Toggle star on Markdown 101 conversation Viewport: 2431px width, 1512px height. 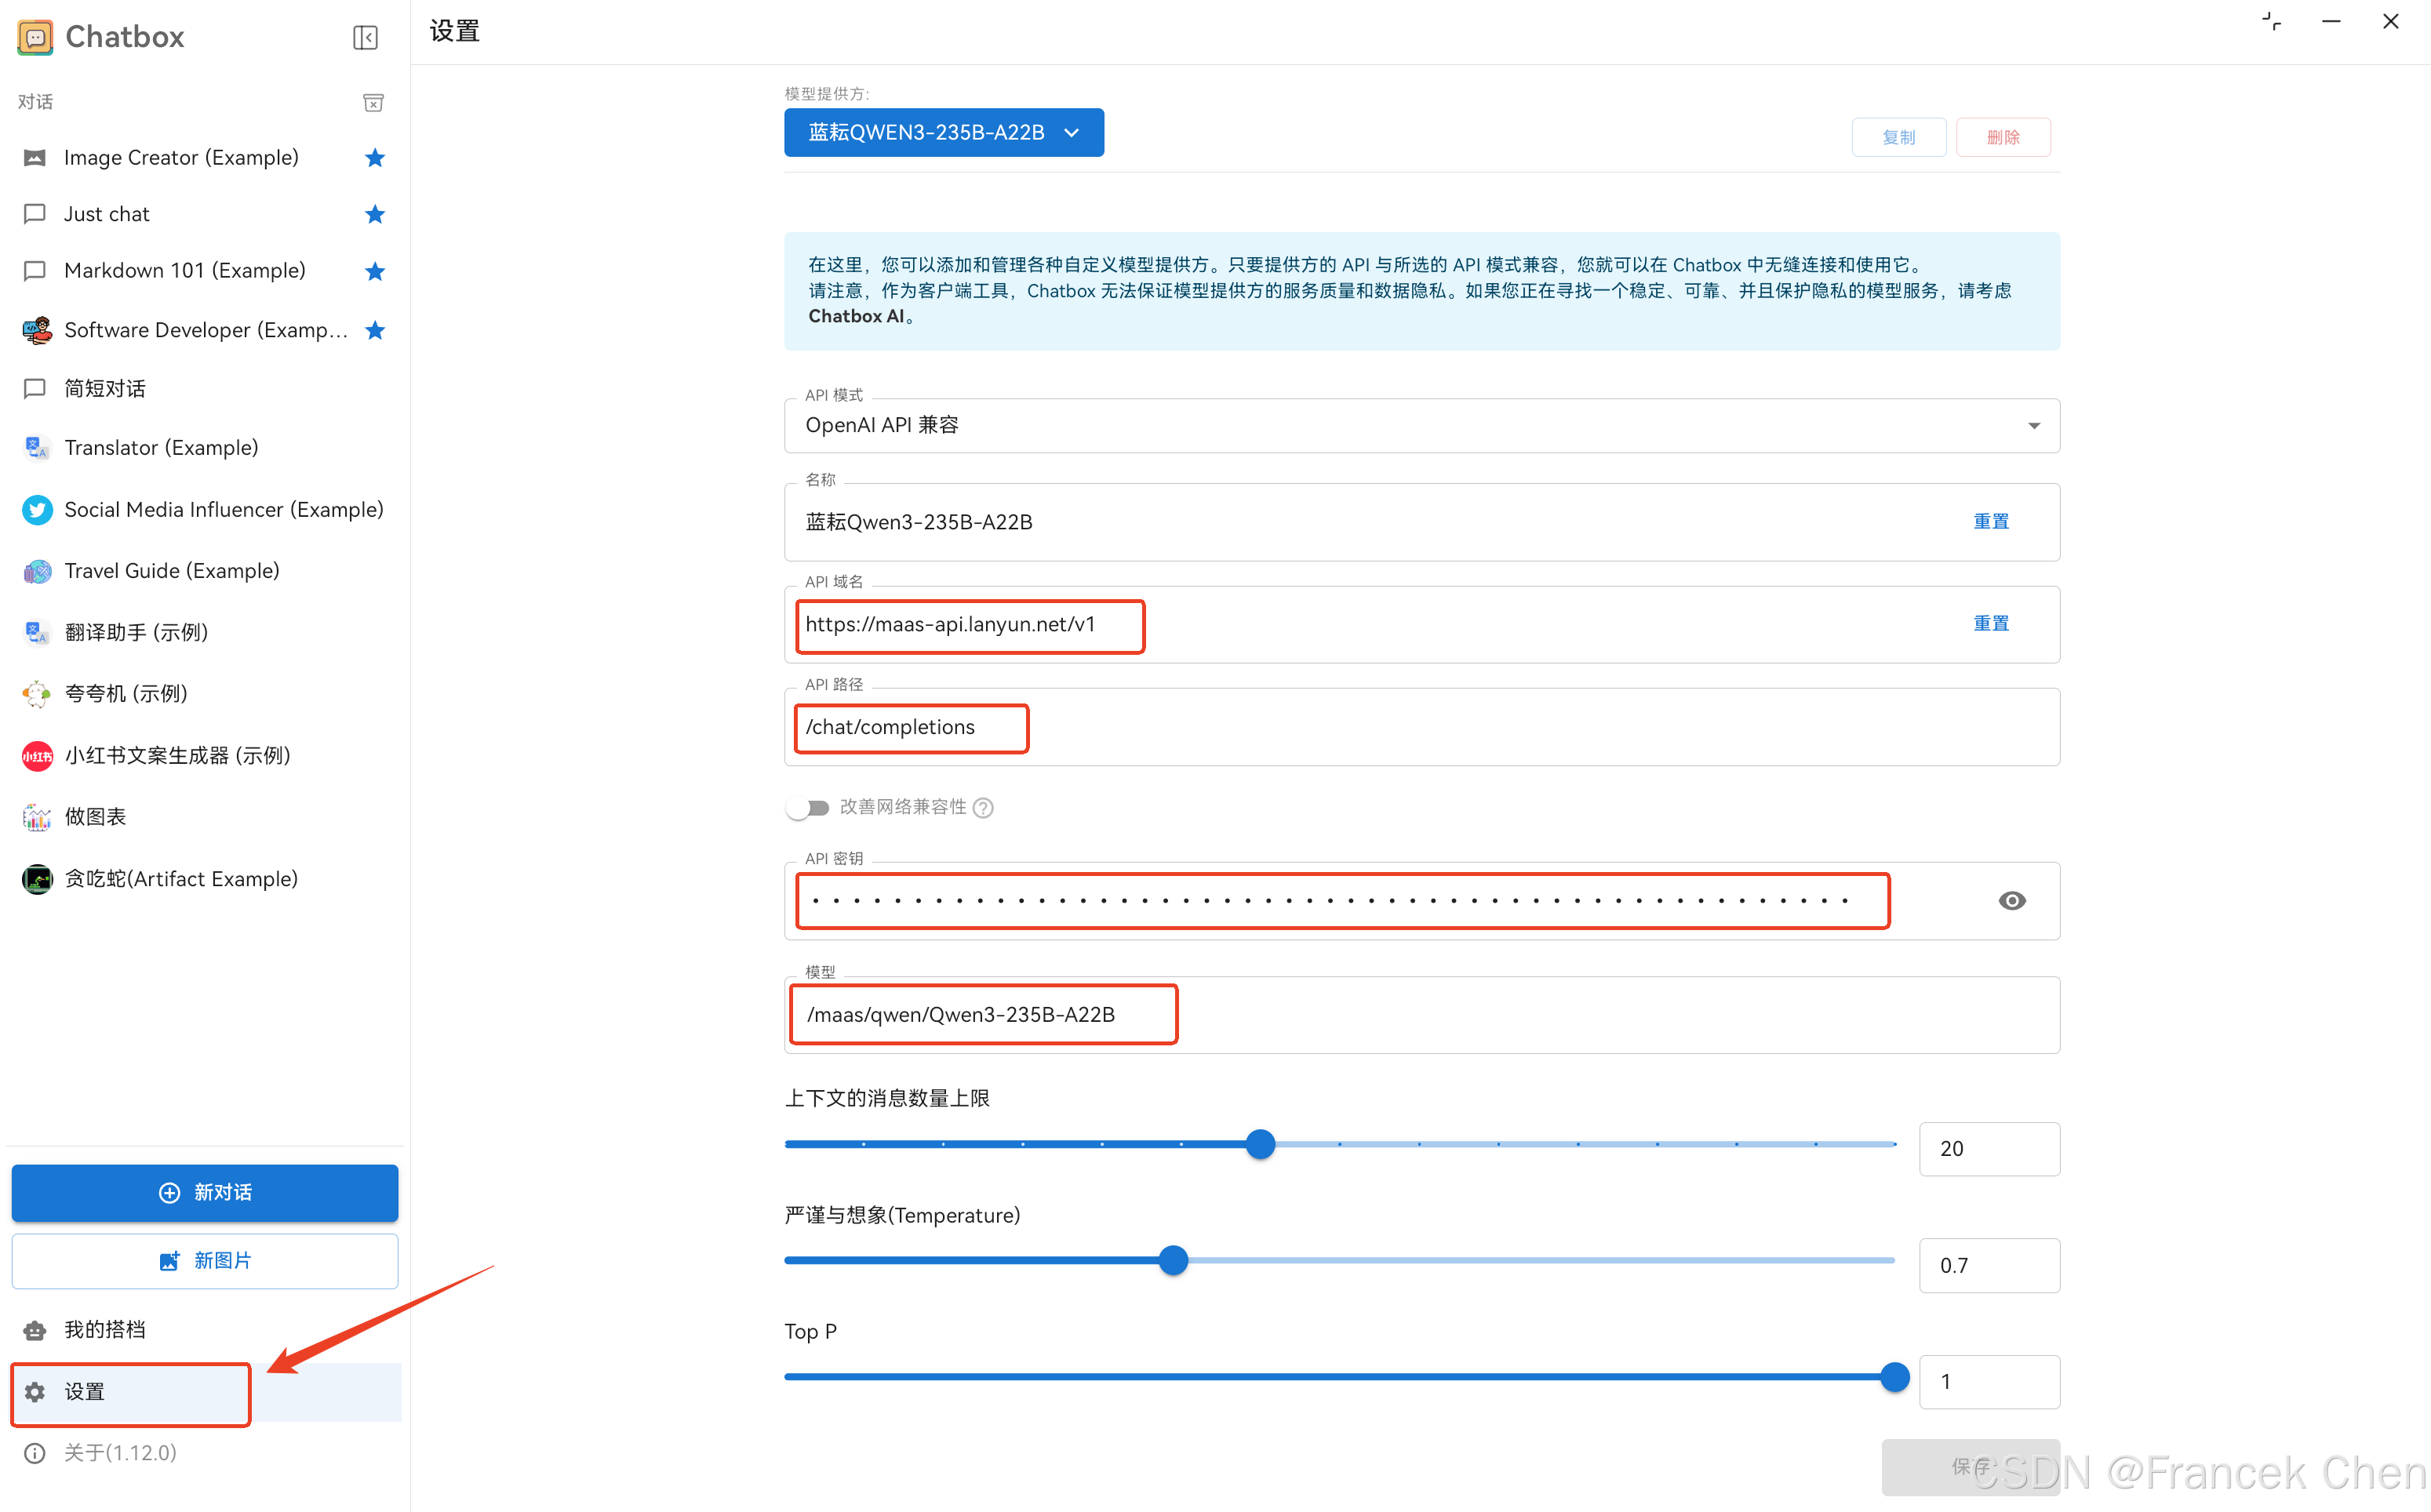point(375,271)
